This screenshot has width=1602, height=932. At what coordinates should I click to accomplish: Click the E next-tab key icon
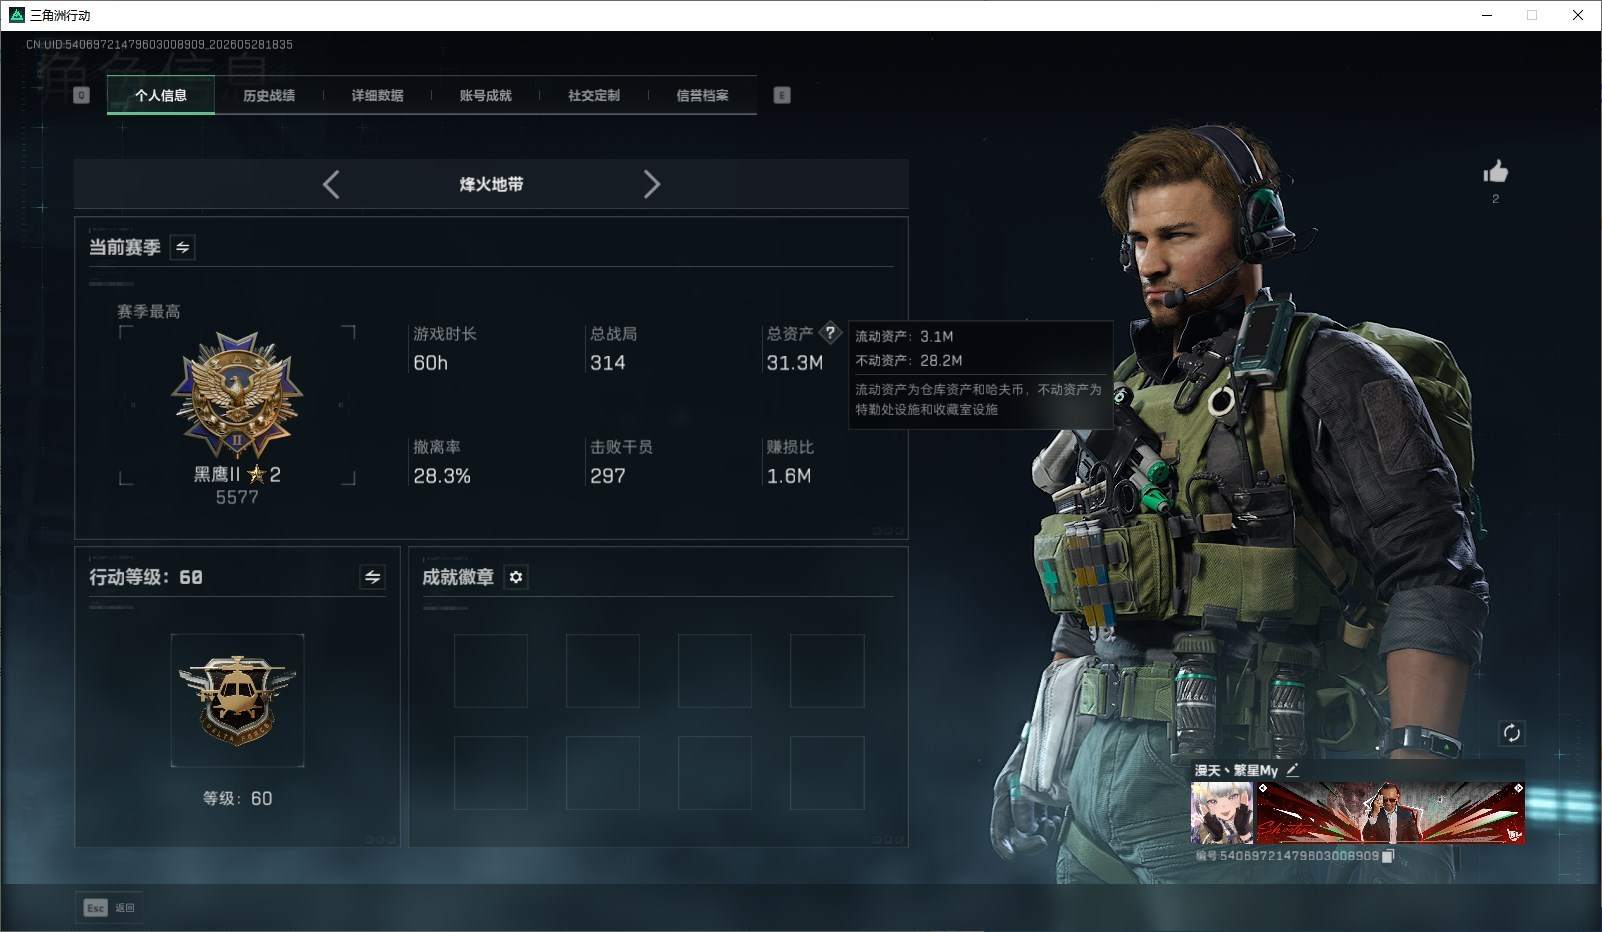point(782,95)
